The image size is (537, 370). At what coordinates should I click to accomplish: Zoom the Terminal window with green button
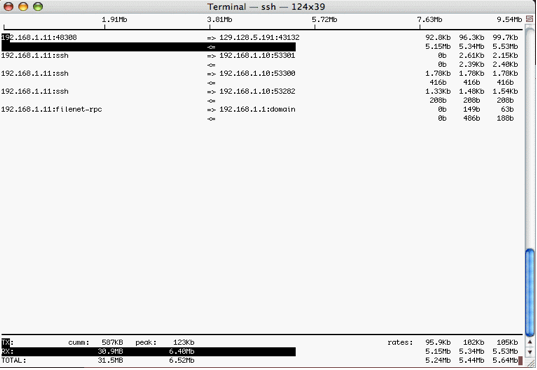[38, 7]
